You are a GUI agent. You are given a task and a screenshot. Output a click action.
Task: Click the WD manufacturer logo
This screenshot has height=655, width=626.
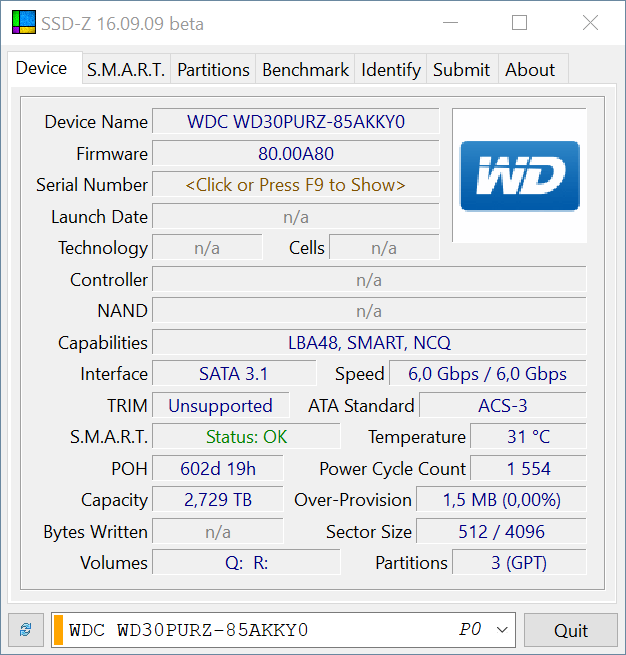(x=520, y=176)
